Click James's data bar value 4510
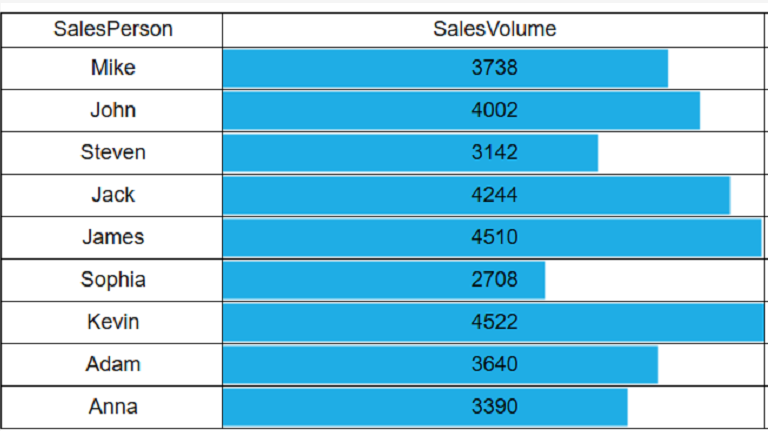The height and width of the screenshot is (431, 768). [x=494, y=237]
